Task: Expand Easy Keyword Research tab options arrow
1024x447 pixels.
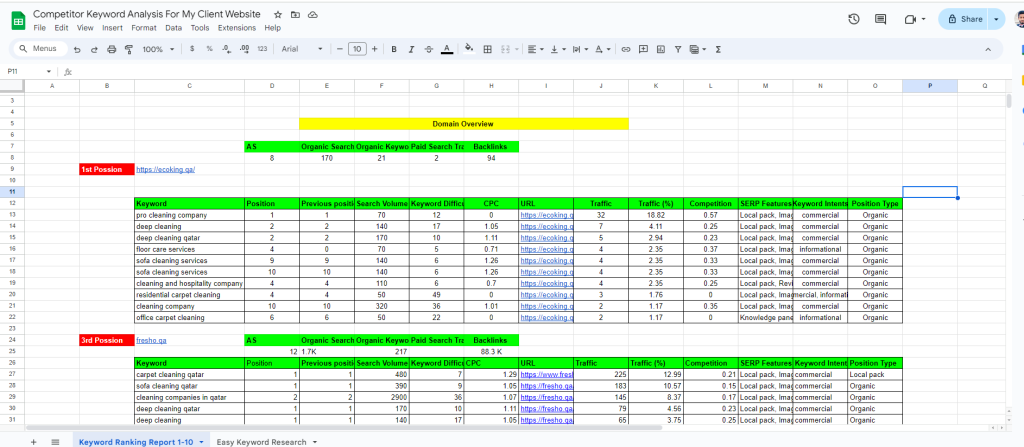Action: point(315,441)
